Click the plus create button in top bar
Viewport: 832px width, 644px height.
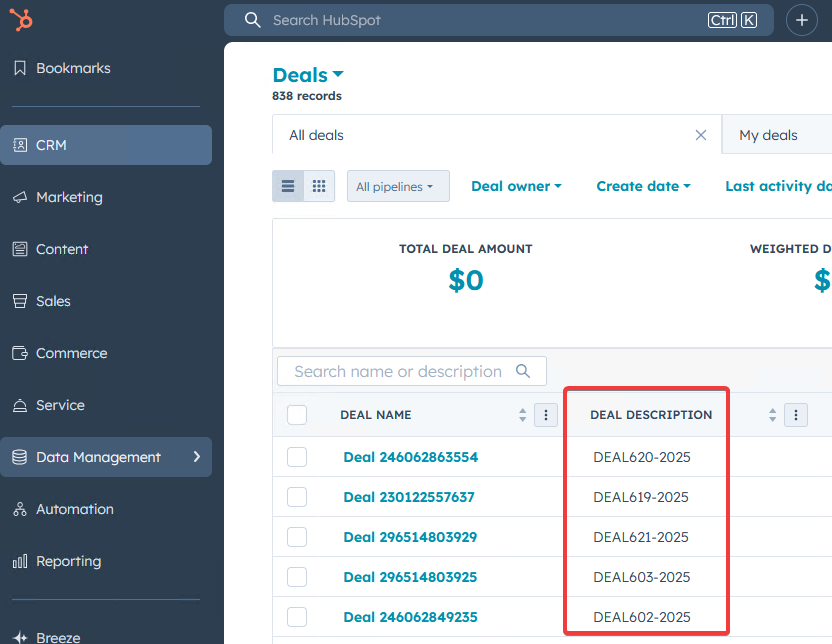801,20
